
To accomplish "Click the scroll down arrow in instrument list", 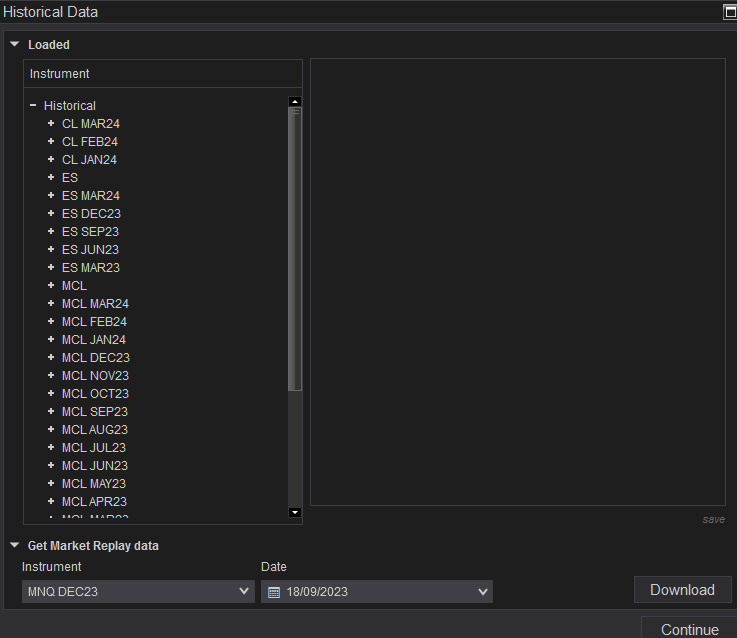I will coord(295,512).
